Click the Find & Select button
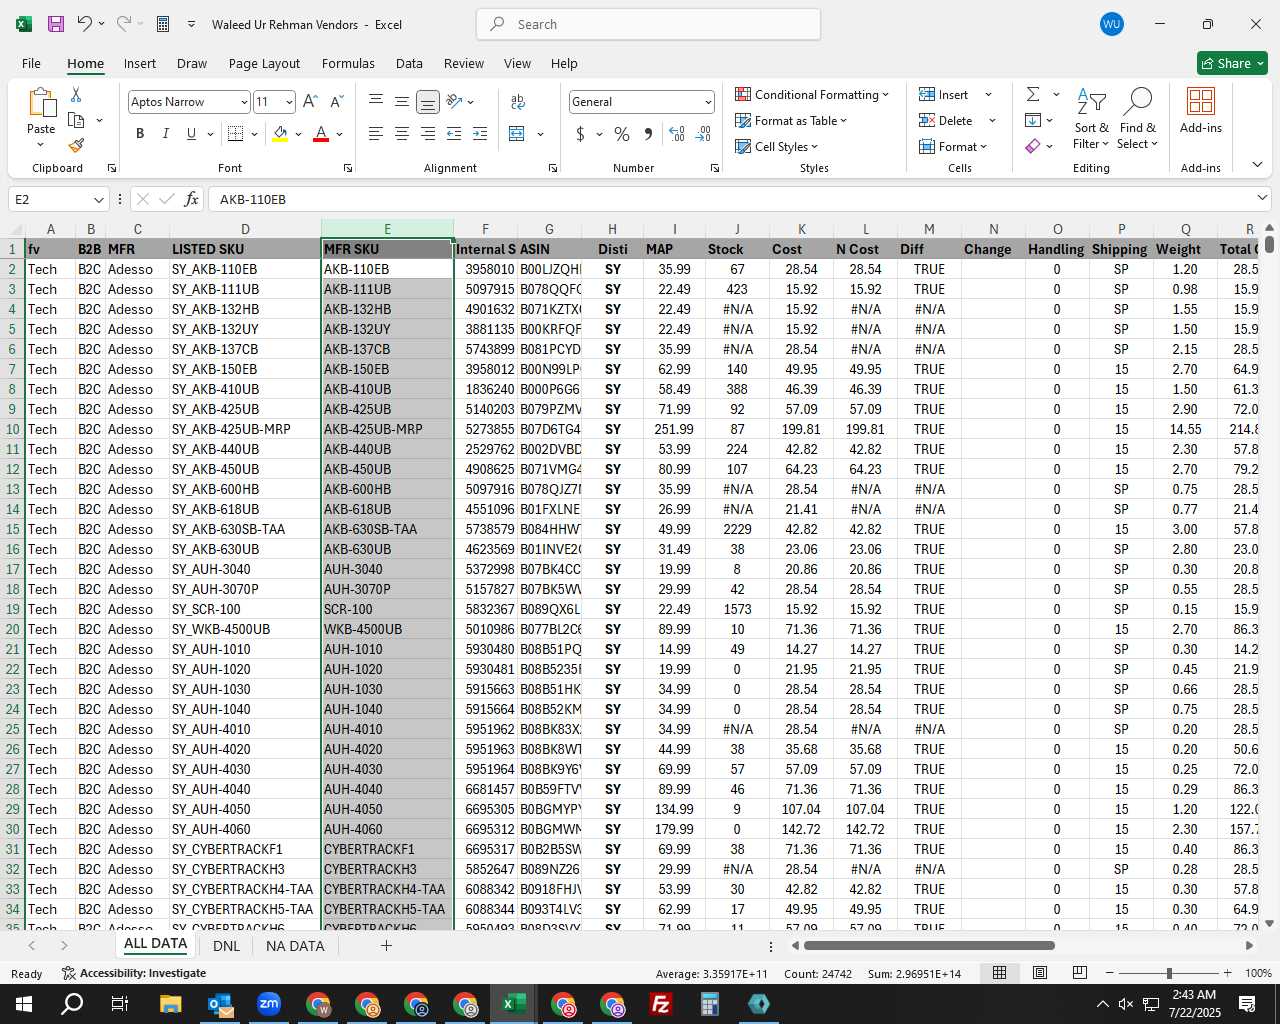This screenshot has width=1280, height=1024. (1138, 118)
